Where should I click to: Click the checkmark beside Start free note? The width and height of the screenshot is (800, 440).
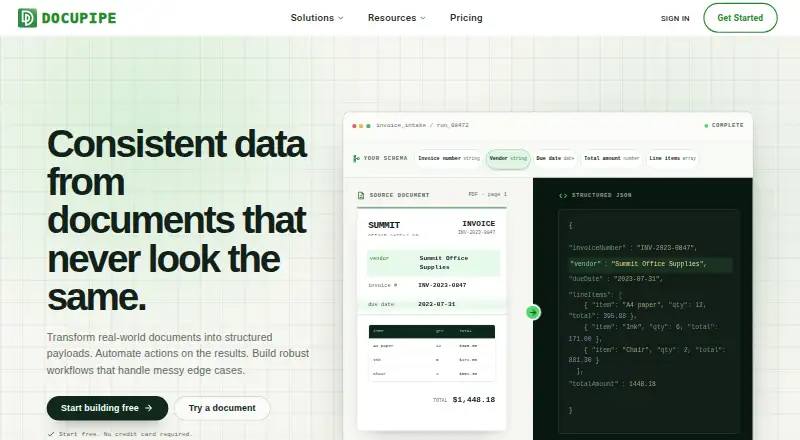[x=51, y=434]
